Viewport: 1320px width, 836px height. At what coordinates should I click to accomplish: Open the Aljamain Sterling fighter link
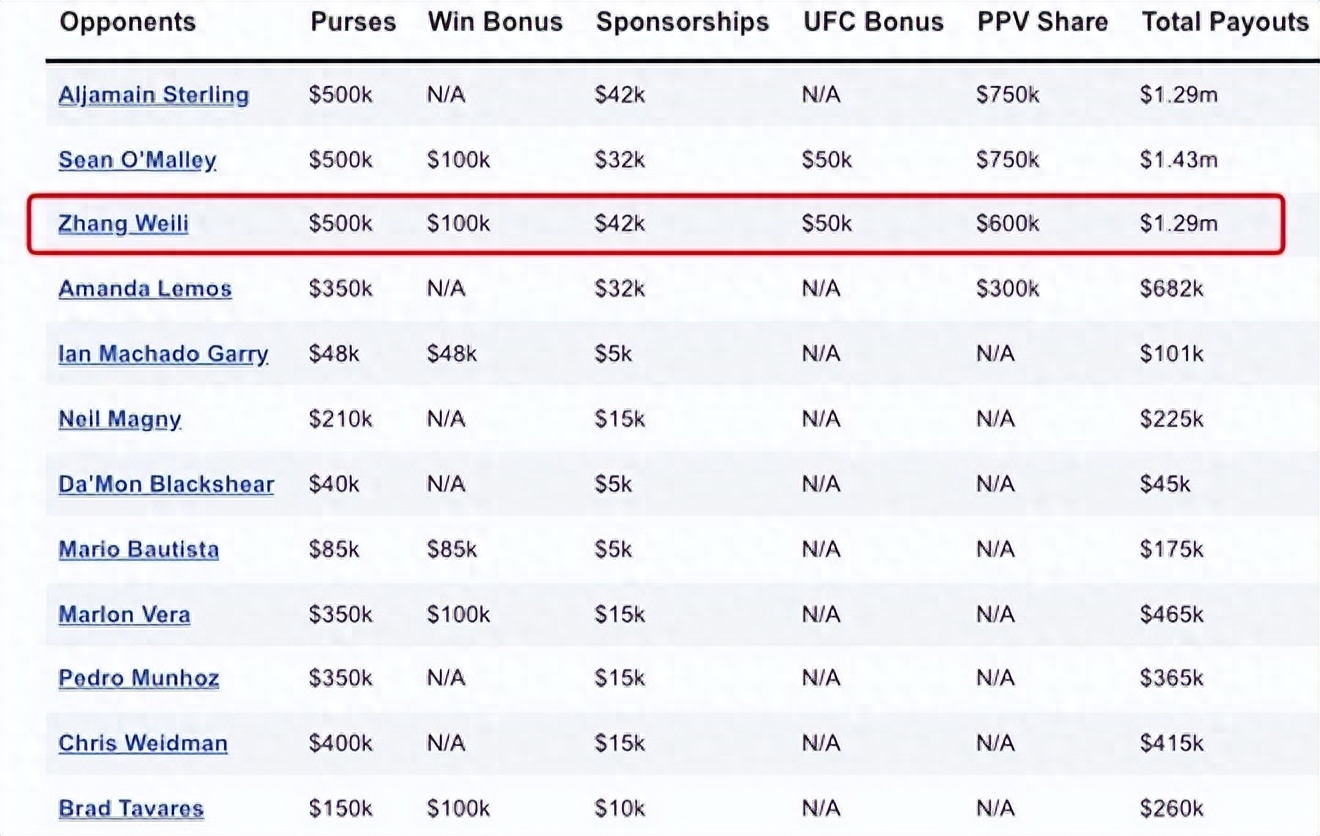[x=154, y=96]
